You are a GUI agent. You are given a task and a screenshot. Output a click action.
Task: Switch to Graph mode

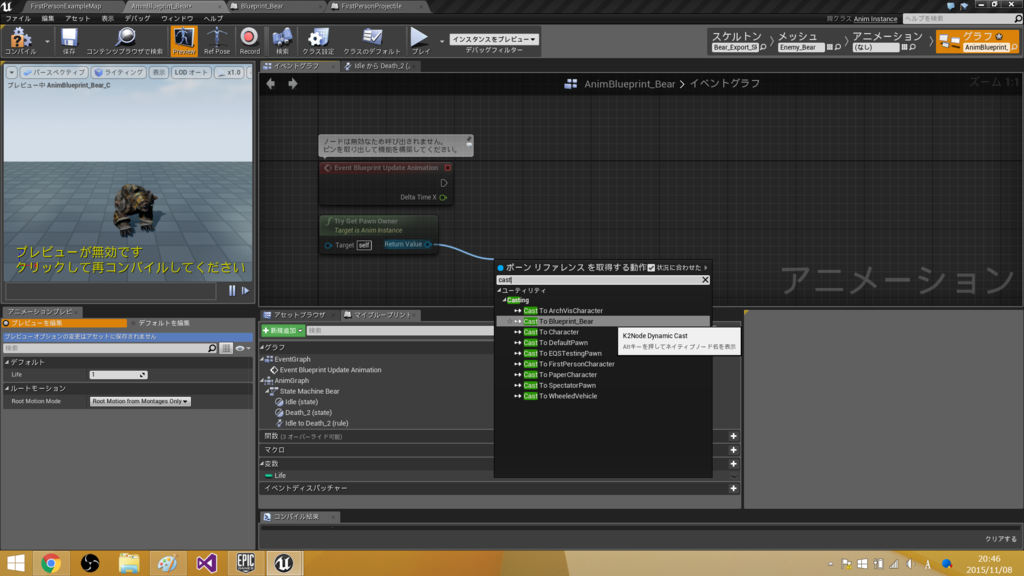pyautogui.click(x=978, y=41)
